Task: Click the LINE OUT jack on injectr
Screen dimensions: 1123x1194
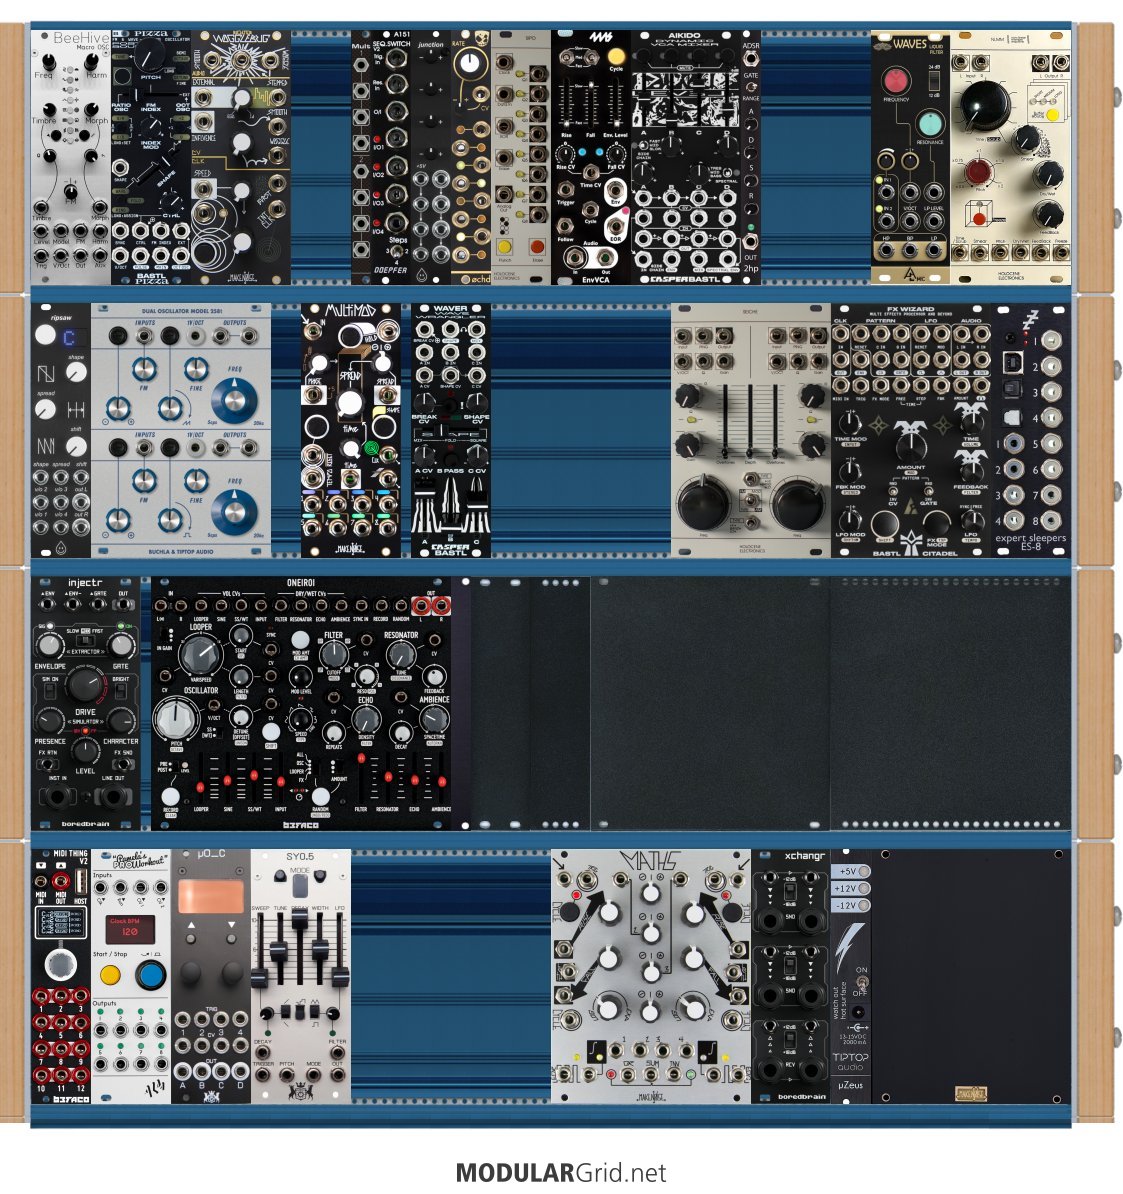Action: pos(114,797)
